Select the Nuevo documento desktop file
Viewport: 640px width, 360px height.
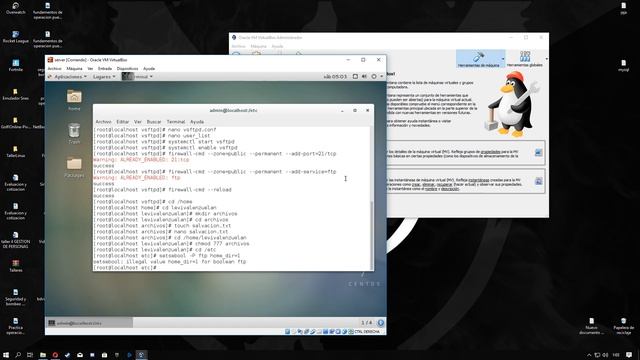tap(591, 325)
